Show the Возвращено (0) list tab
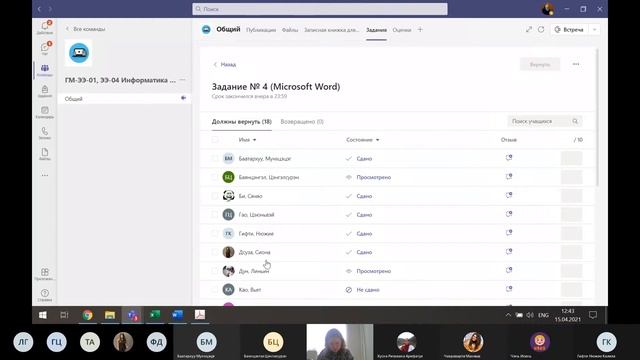640x360 pixels. tap(302, 122)
